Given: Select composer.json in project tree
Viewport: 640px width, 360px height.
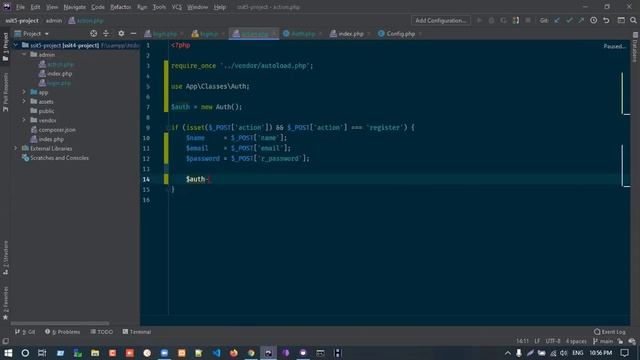Looking at the screenshot, I should pos(57,130).
